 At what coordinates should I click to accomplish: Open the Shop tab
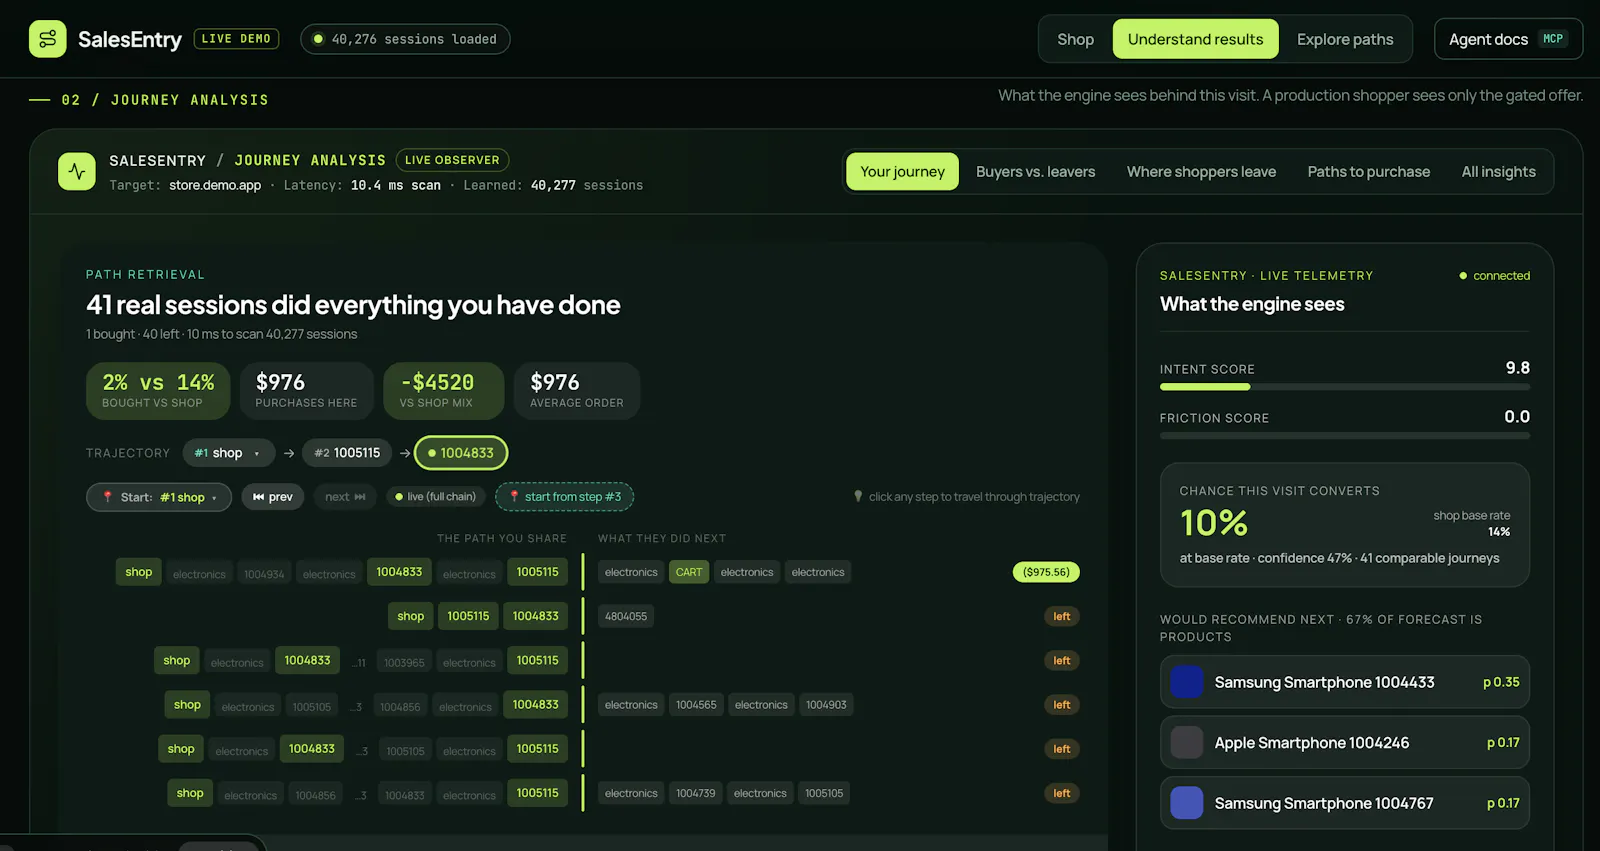click(x=1076, y=39)
